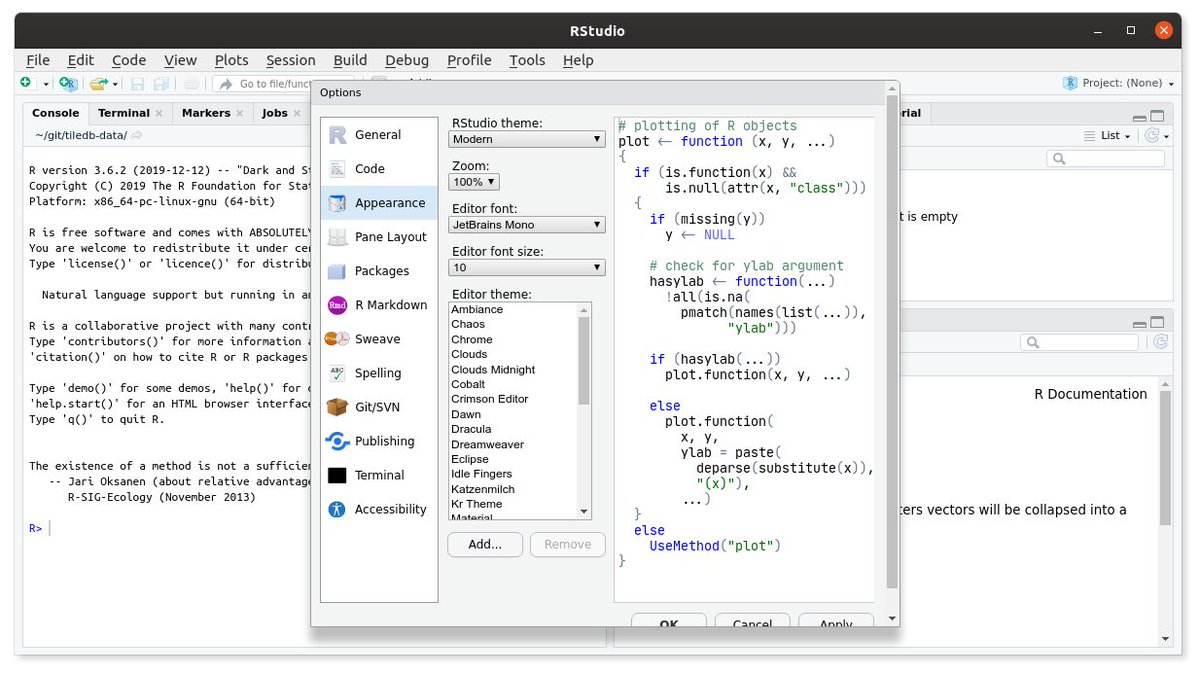Image resolution: width=1200 pixels, height=673 pixels.
Task: Select the Cobalt editor theme
Action: [468, 384]
